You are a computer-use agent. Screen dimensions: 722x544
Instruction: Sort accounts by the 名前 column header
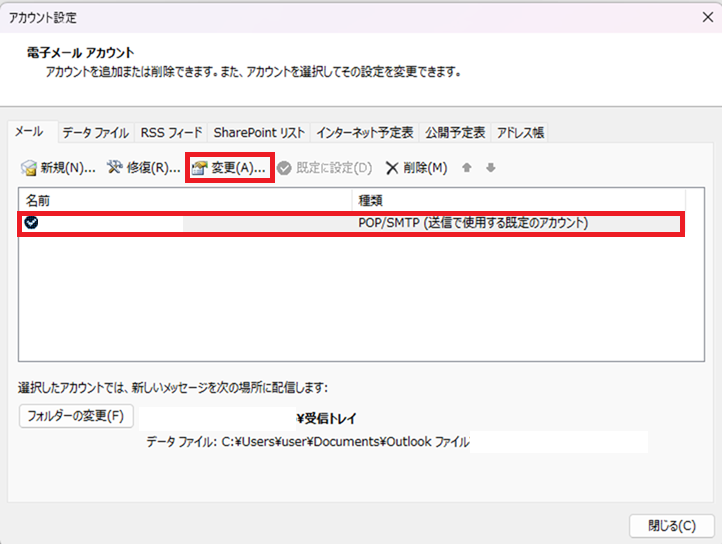tap(185, 200)
